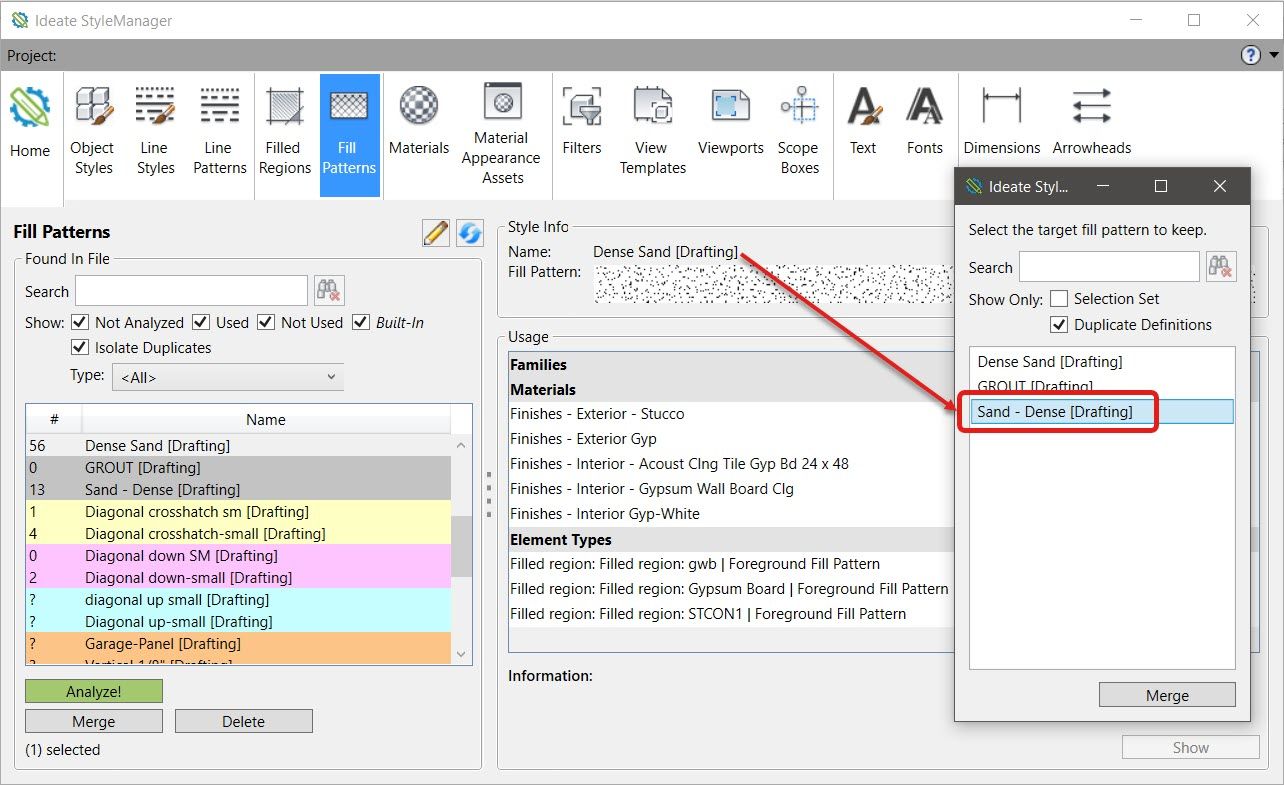Uncheck Isolate Duplicates
Viewport: 1284px width, 785px height.
(x=80, y=348)
